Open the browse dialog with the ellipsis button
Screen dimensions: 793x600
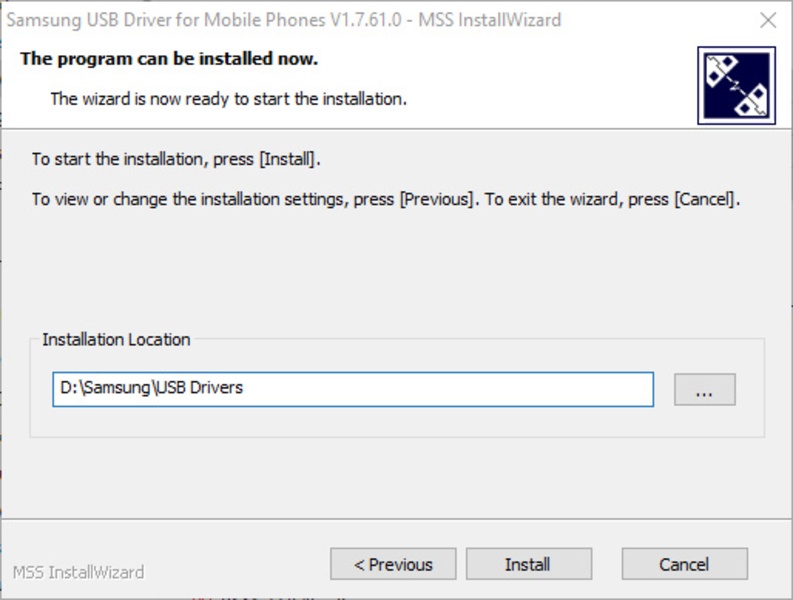pyautogui.click(x=704, y=390)
